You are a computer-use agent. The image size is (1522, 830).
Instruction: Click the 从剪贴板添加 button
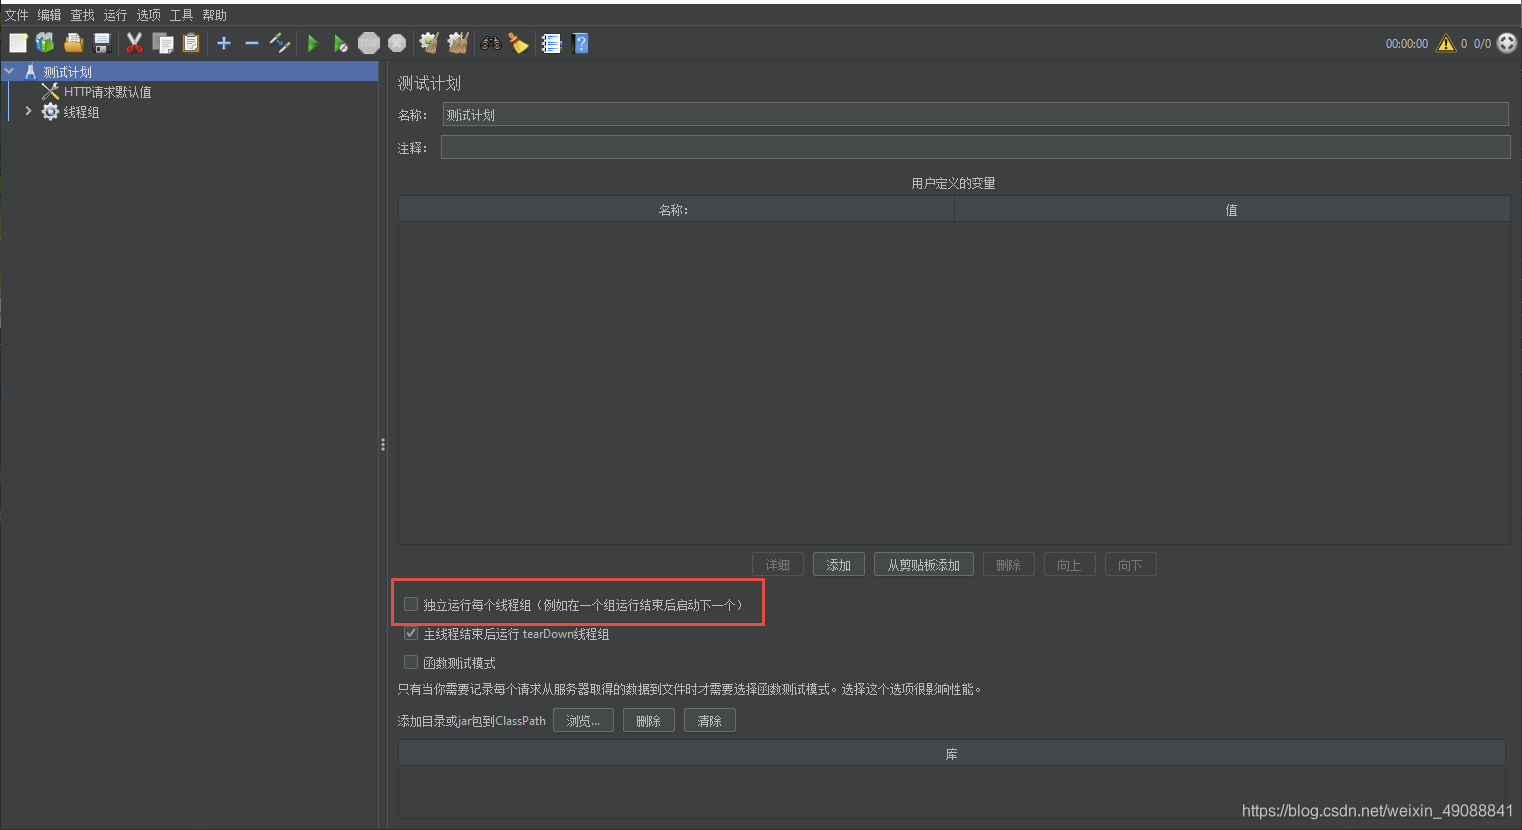click(x=924, y=565)
